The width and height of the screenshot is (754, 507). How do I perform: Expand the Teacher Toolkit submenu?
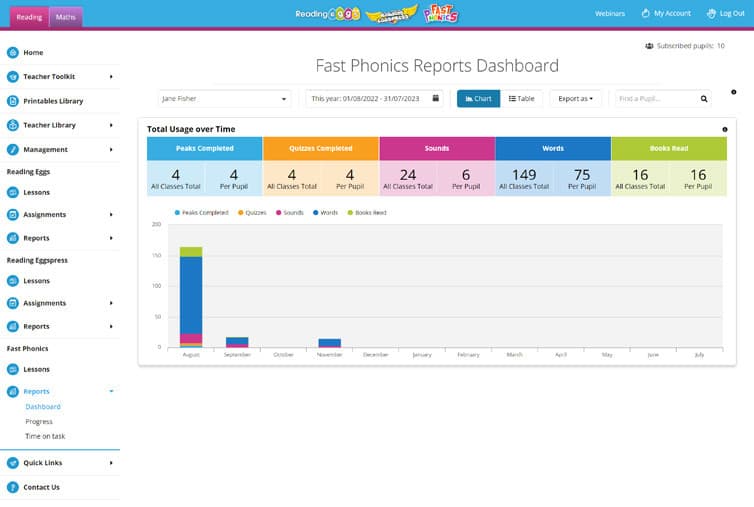[110, 77]
